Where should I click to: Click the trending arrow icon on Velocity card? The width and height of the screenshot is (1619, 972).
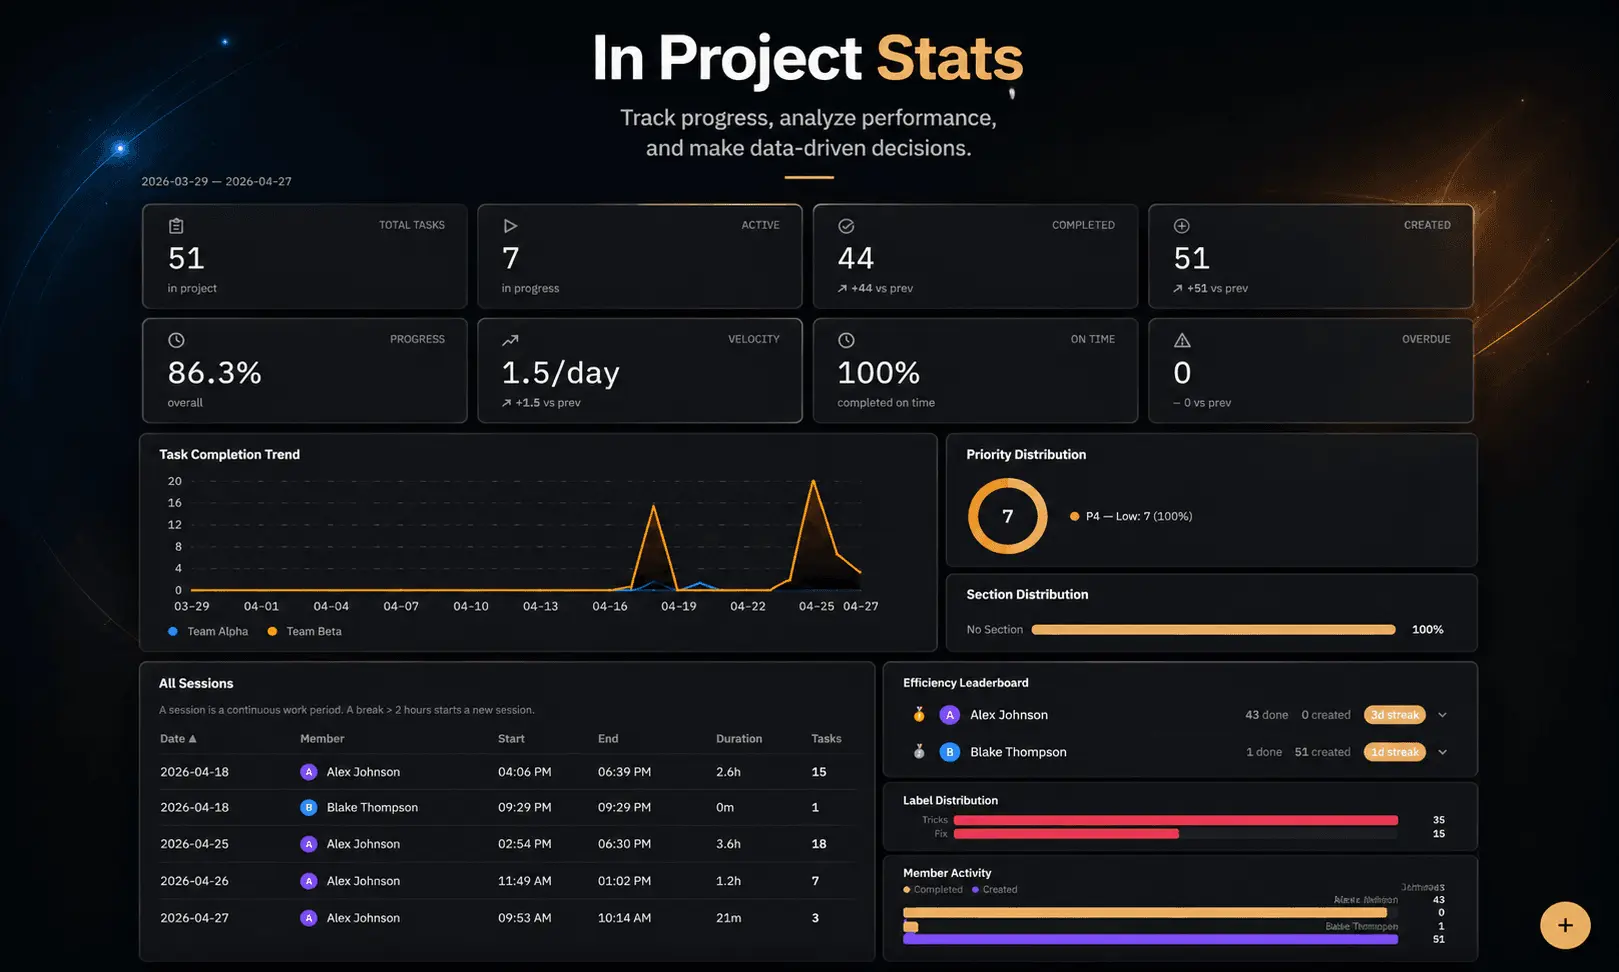pos(510,340)
